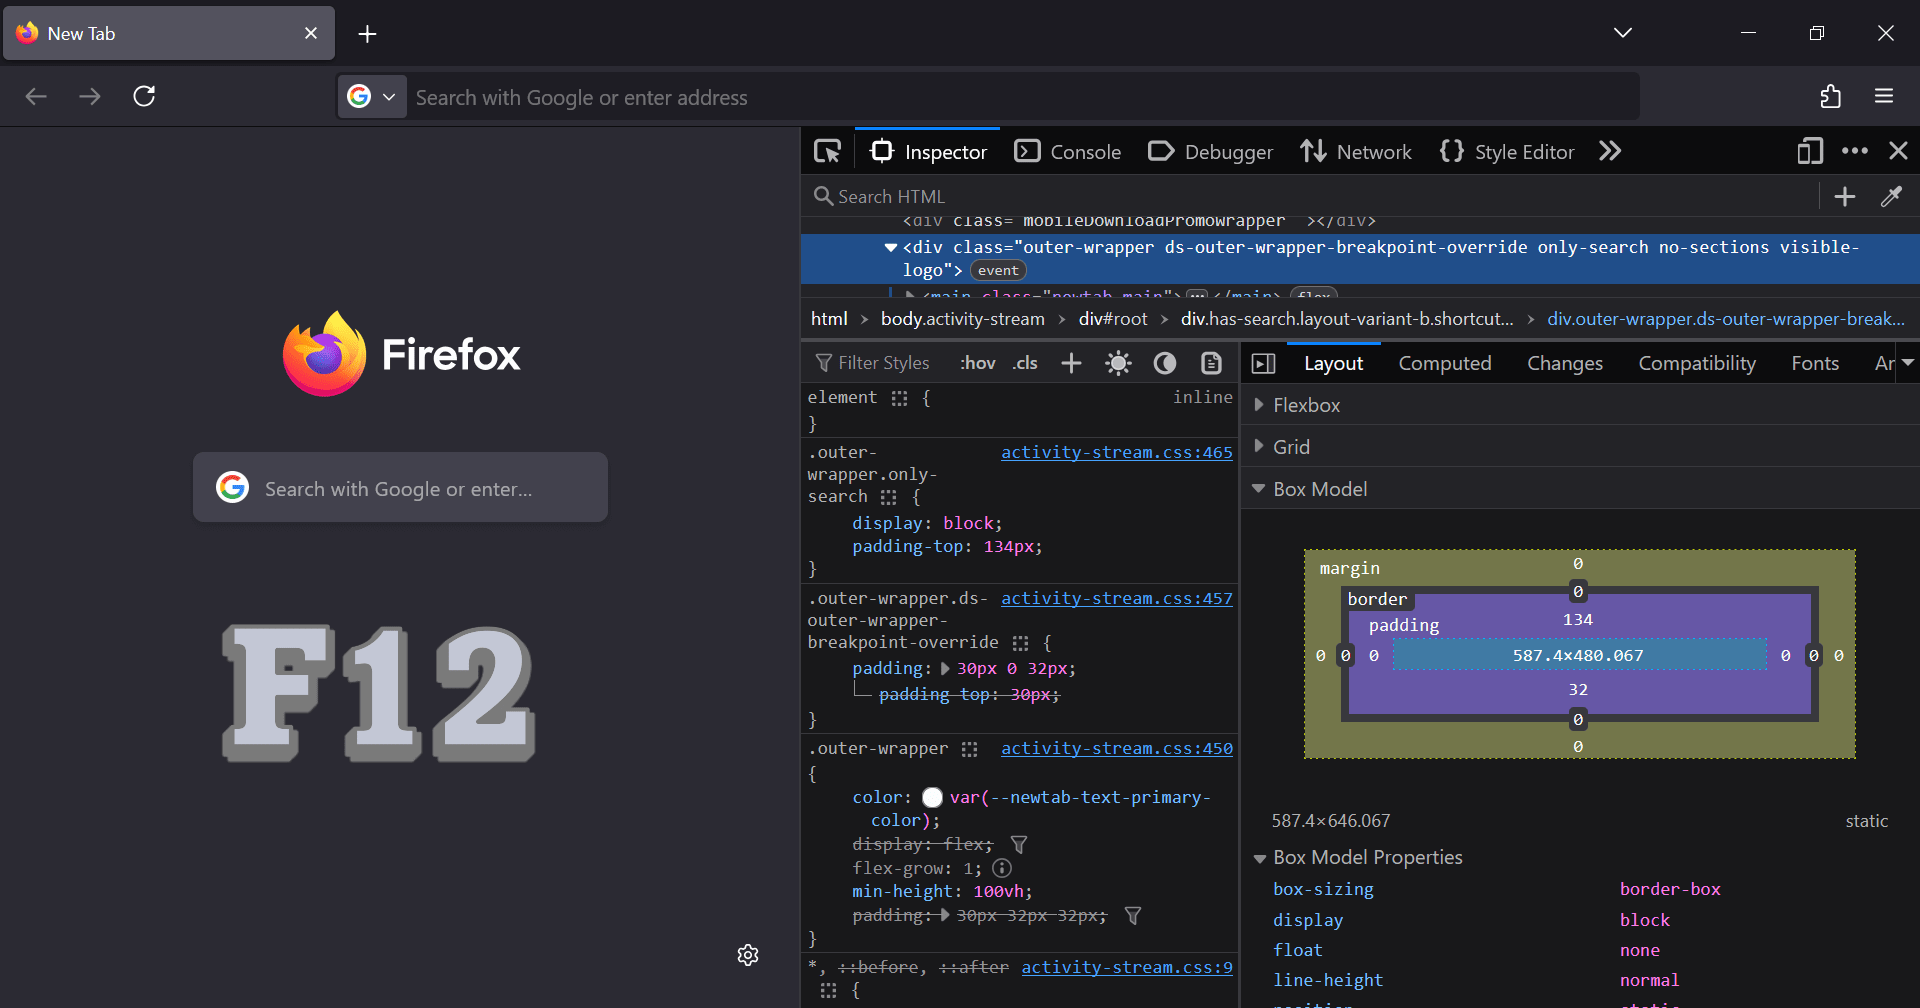Viewport: 1920px width, 1008px height.
Task: Switch to the Fonts tab
Action: [x=1814, y=363]
